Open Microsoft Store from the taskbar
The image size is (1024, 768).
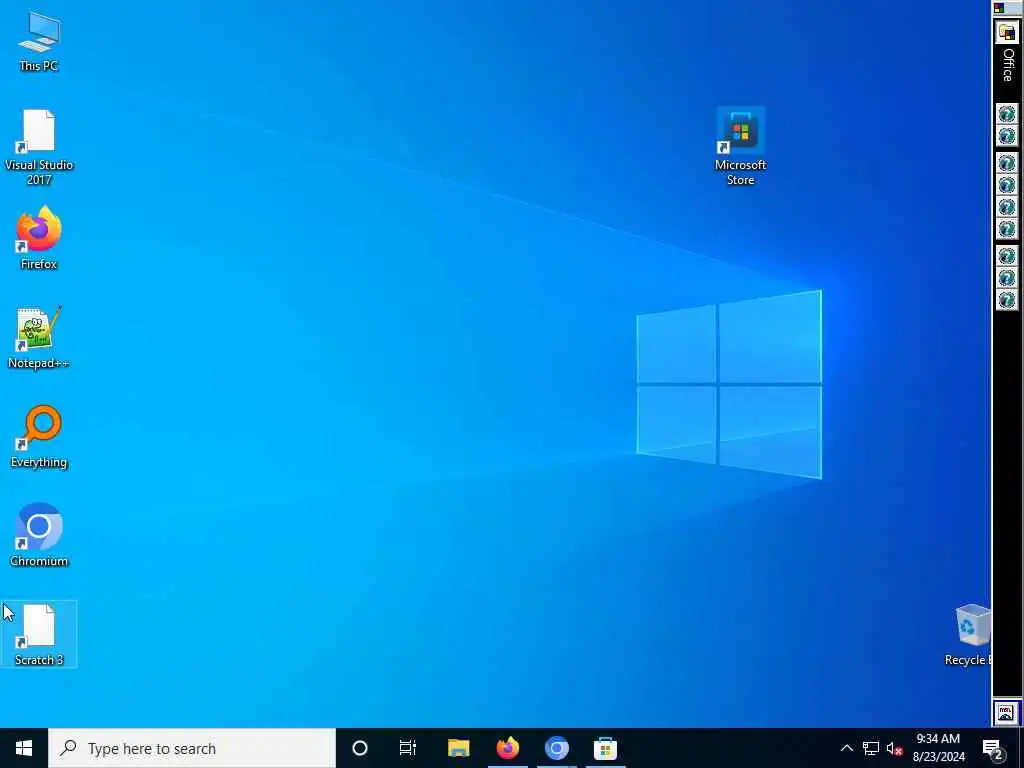point(605,748)
